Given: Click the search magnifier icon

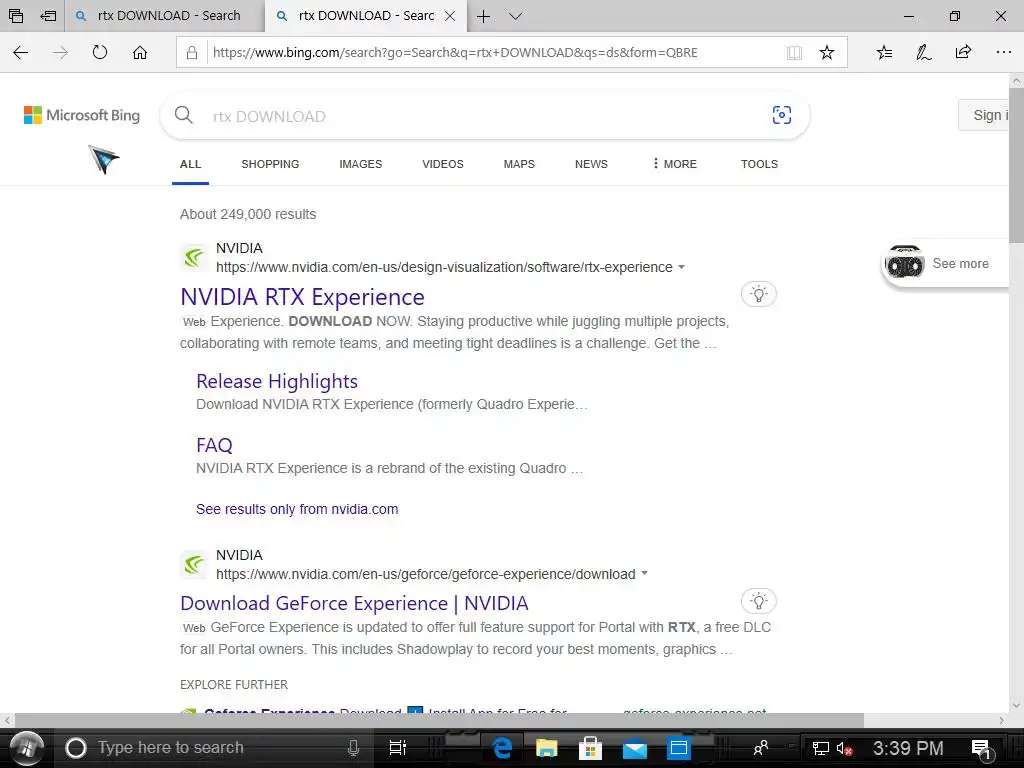Looking at the screenshot, I should pos(184,115).
